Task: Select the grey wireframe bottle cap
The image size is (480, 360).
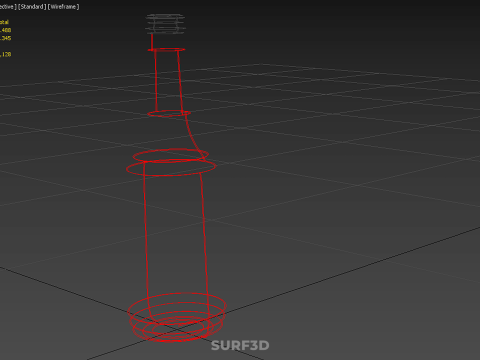Action: click(165, 24)
